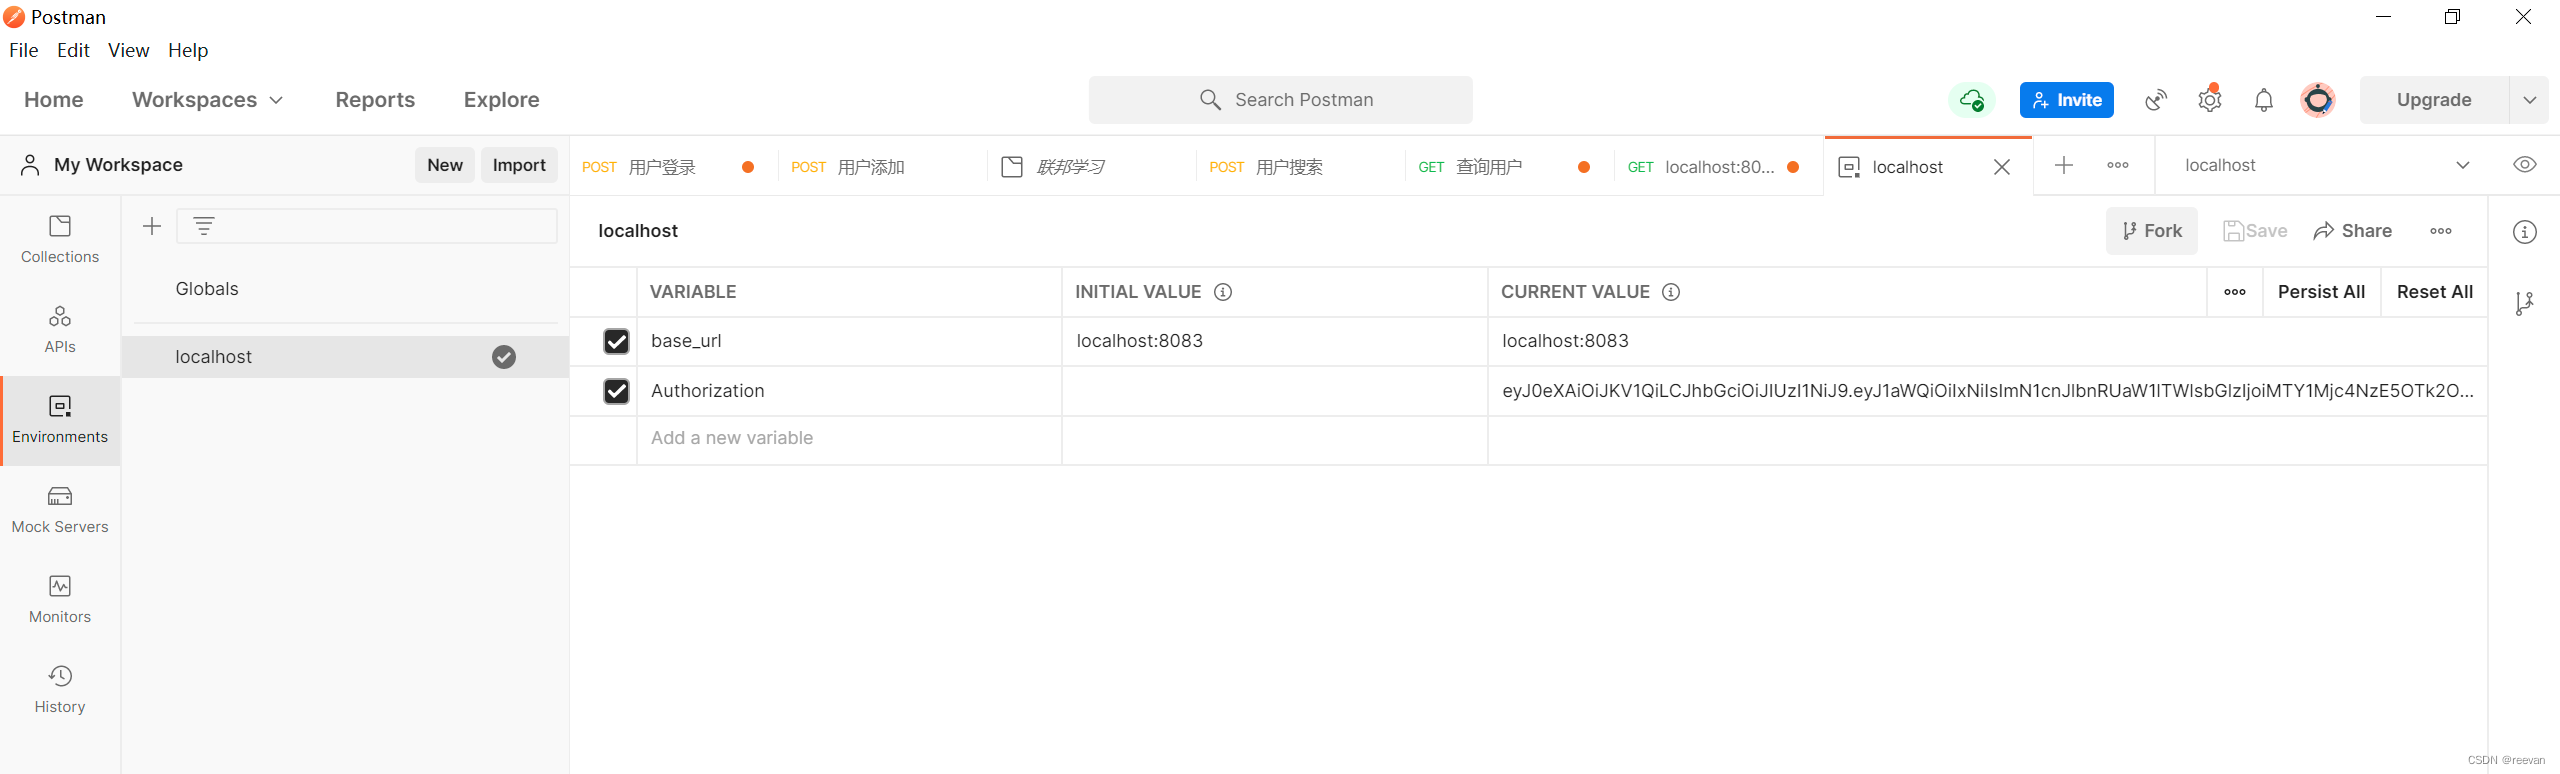Fork the localhost environment
This screenshot has height=774, width=2560.
(x=2152, y=231)
